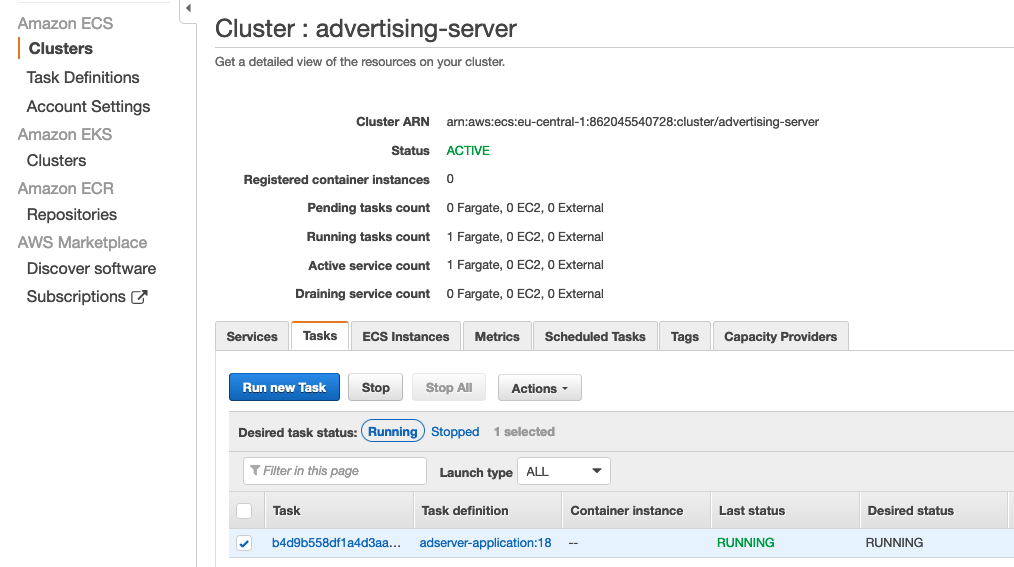Open task link b4d9b558df1a4d3aa

pos(336,542)
